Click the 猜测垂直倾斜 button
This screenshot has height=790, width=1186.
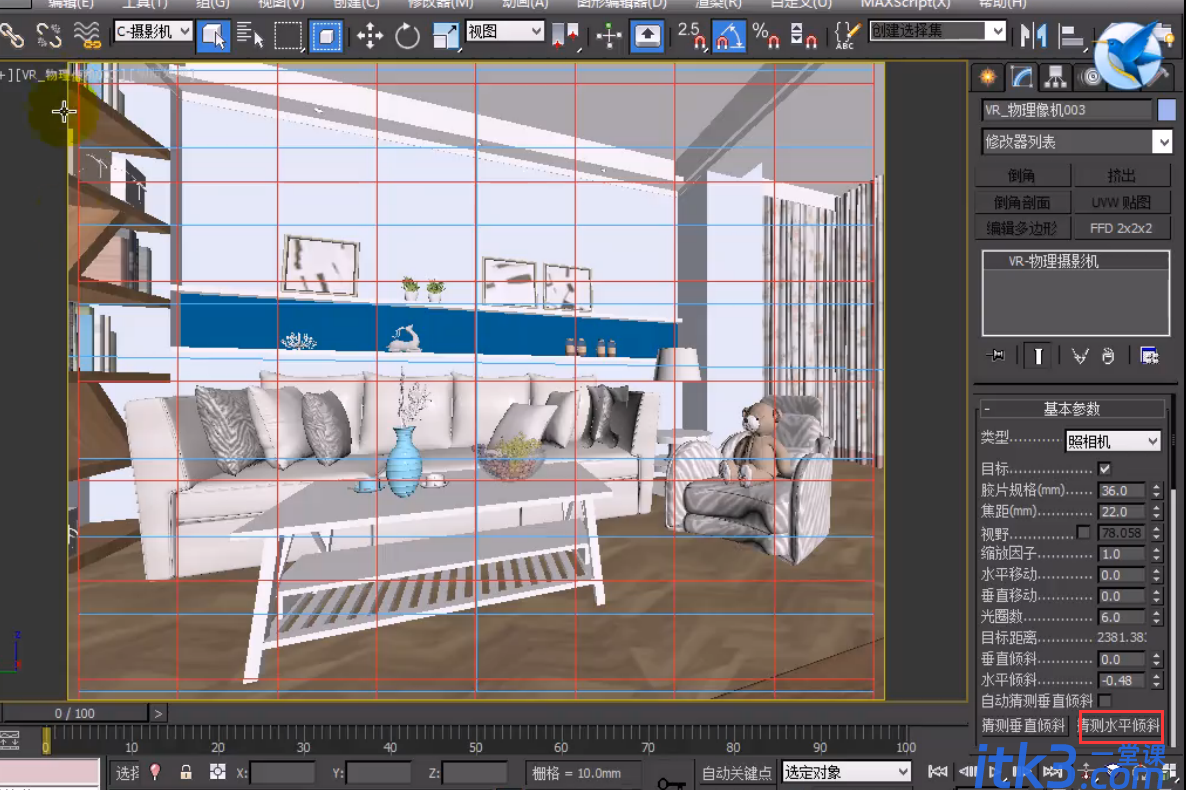click(1023, 726)
